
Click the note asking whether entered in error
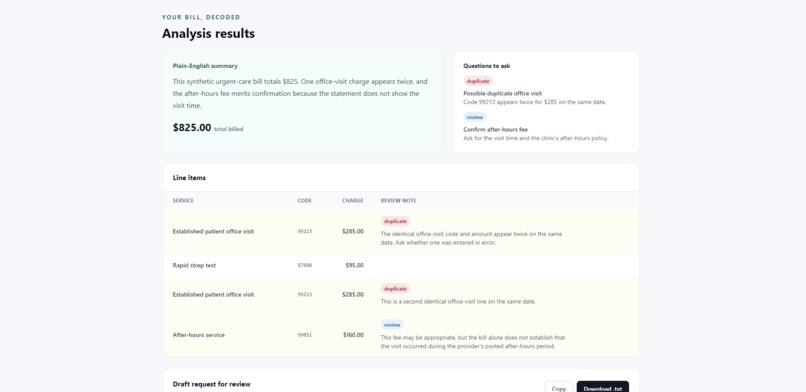pos(471,238)
